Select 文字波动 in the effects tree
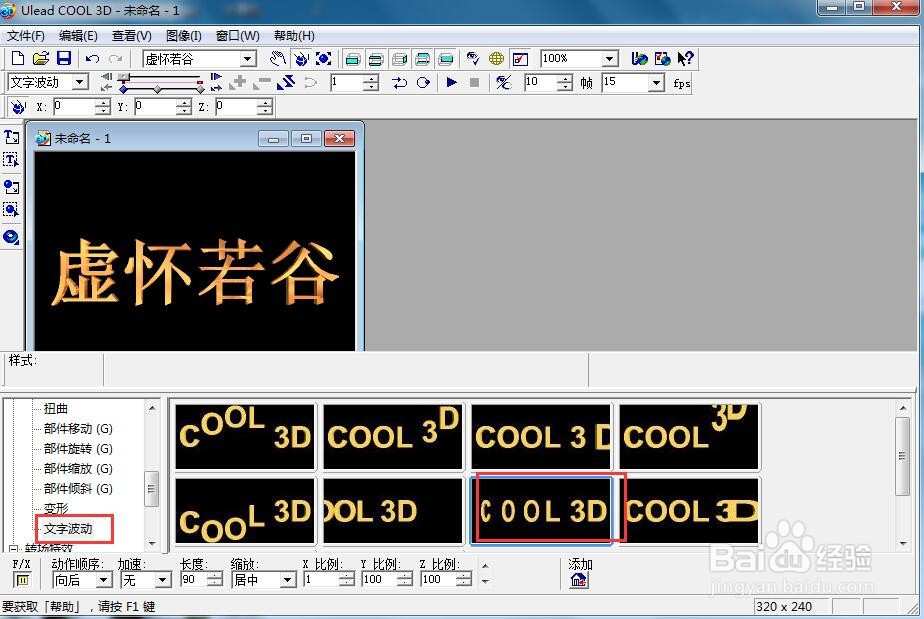Screen dimensions: 924x619 click(x=68, y=528)
